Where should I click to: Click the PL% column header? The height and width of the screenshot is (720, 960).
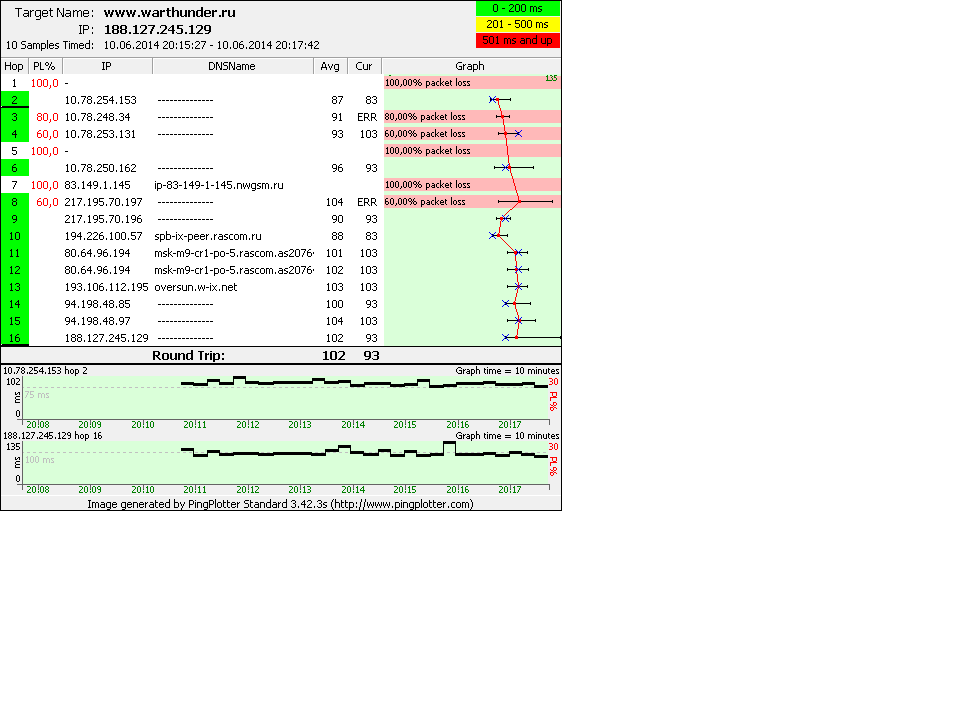[x=45, y=66]
